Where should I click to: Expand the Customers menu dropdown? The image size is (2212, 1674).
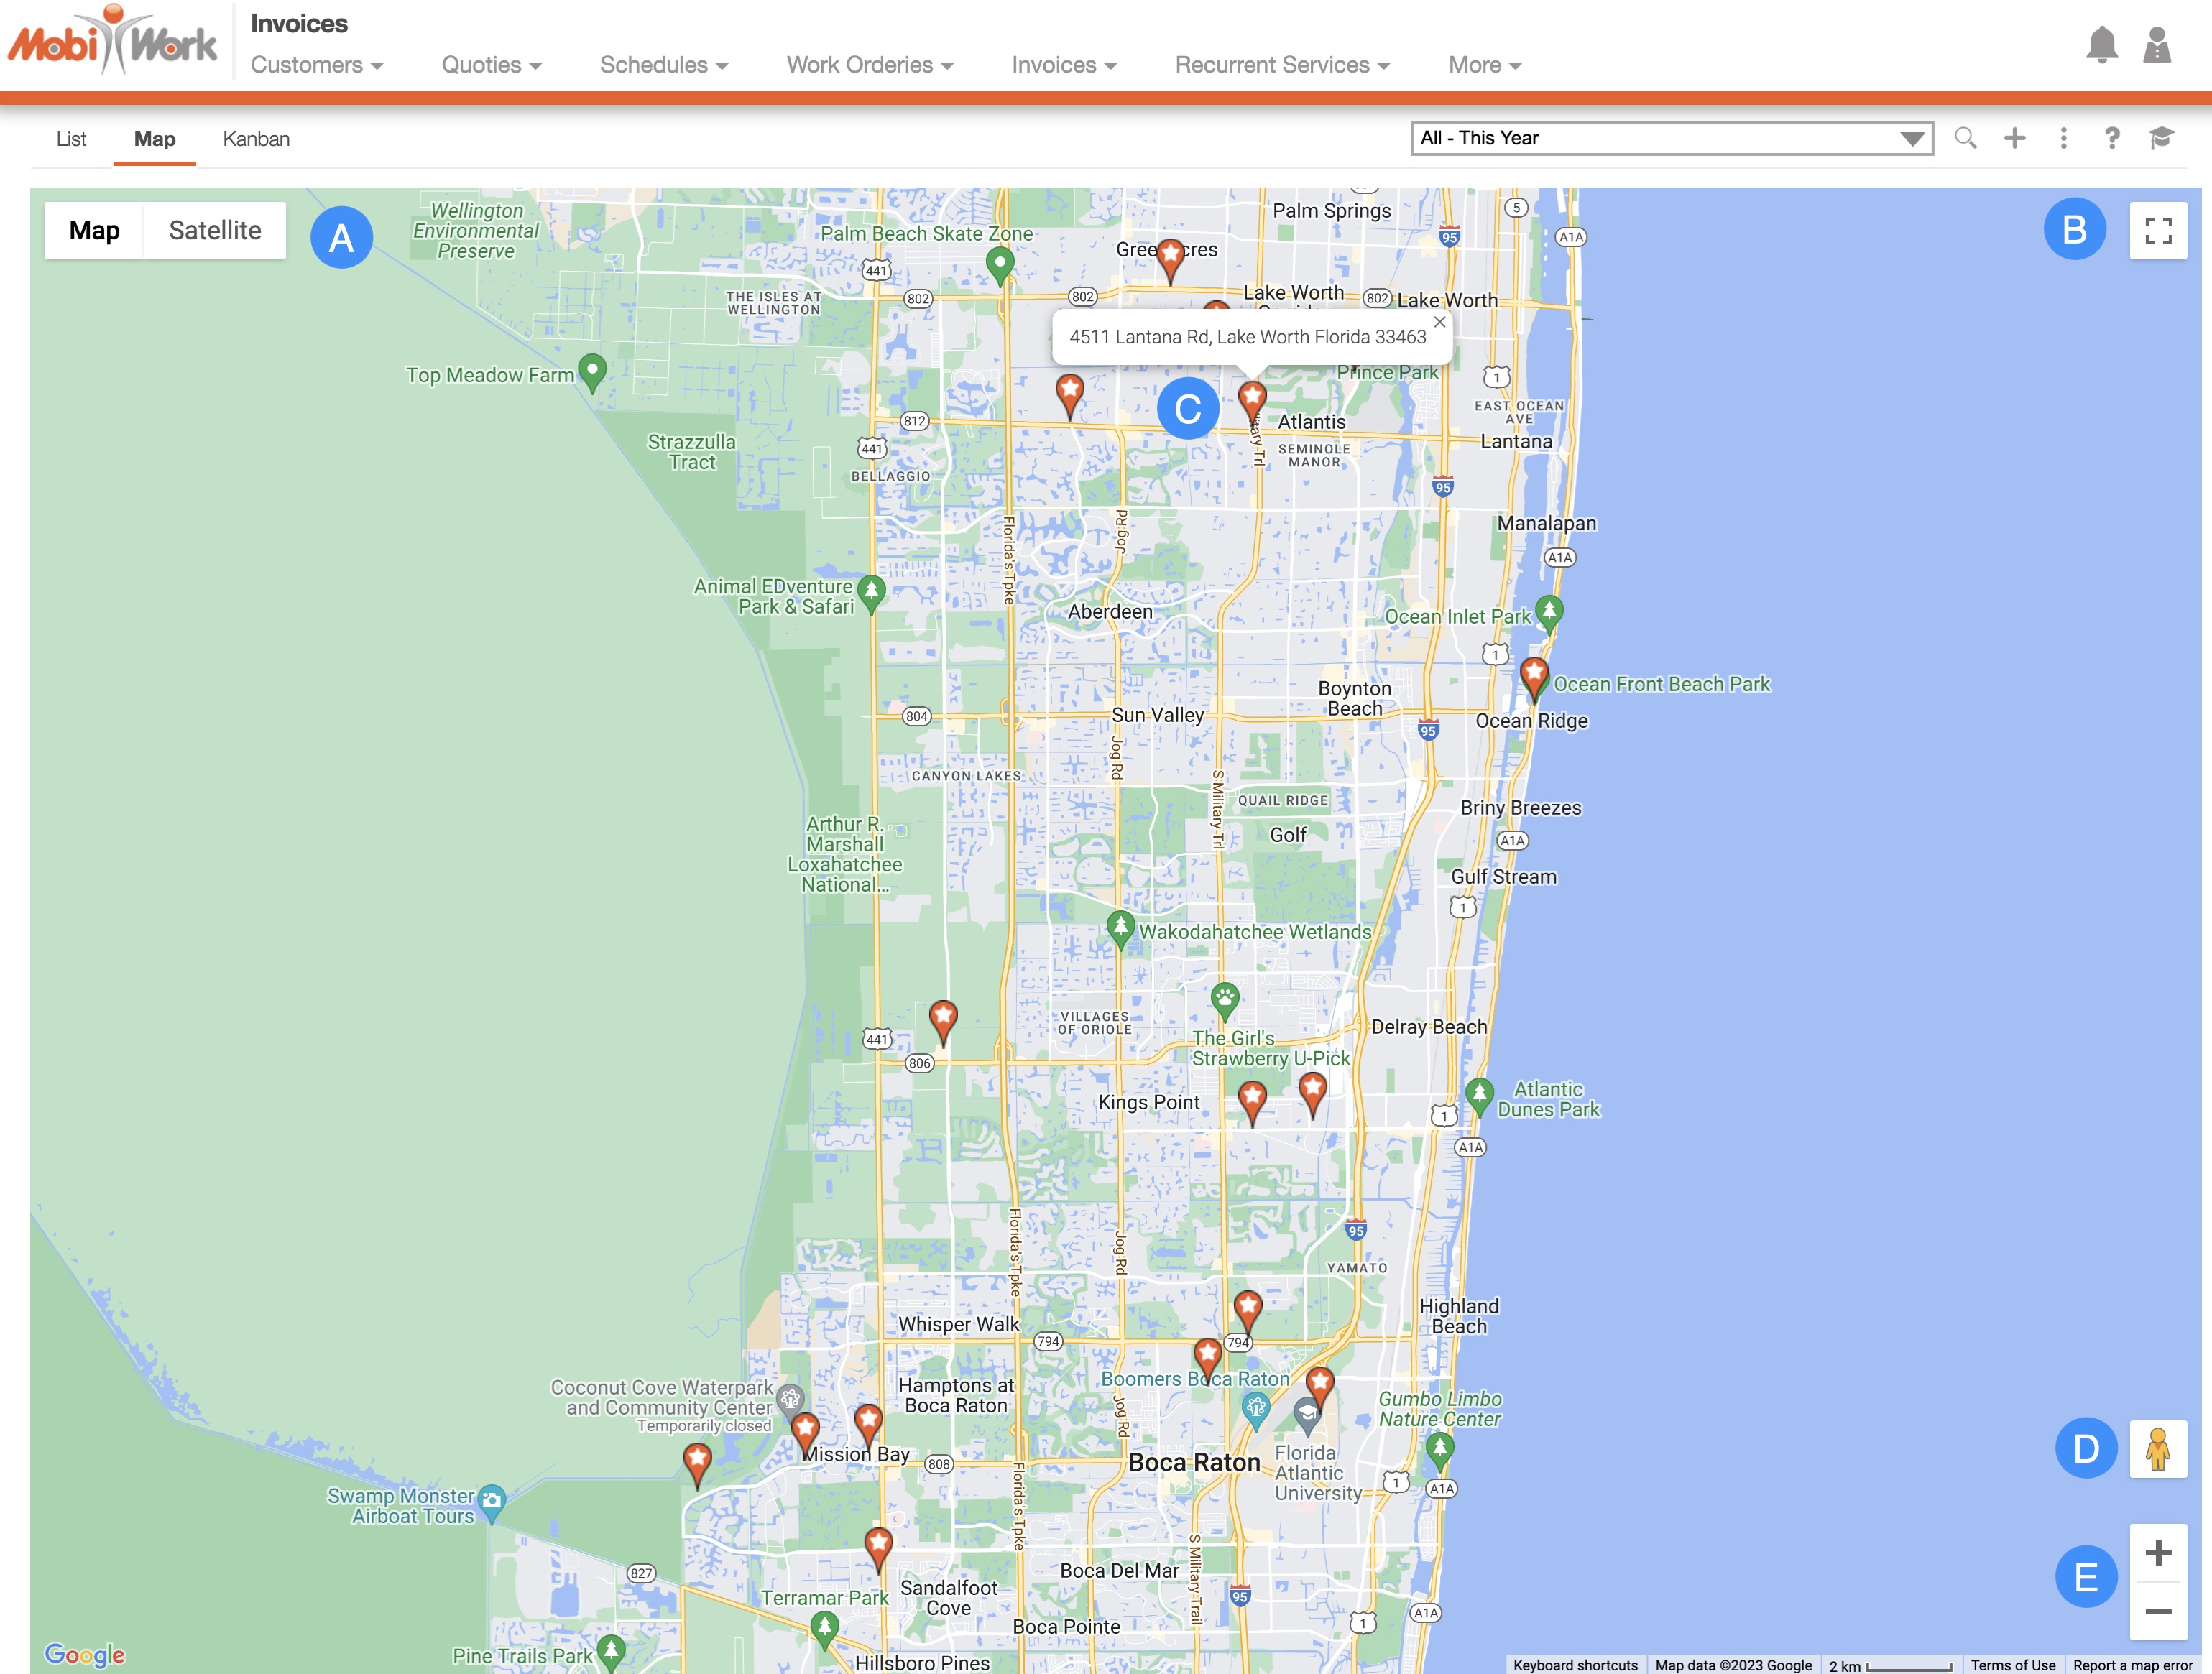point(316,65)
